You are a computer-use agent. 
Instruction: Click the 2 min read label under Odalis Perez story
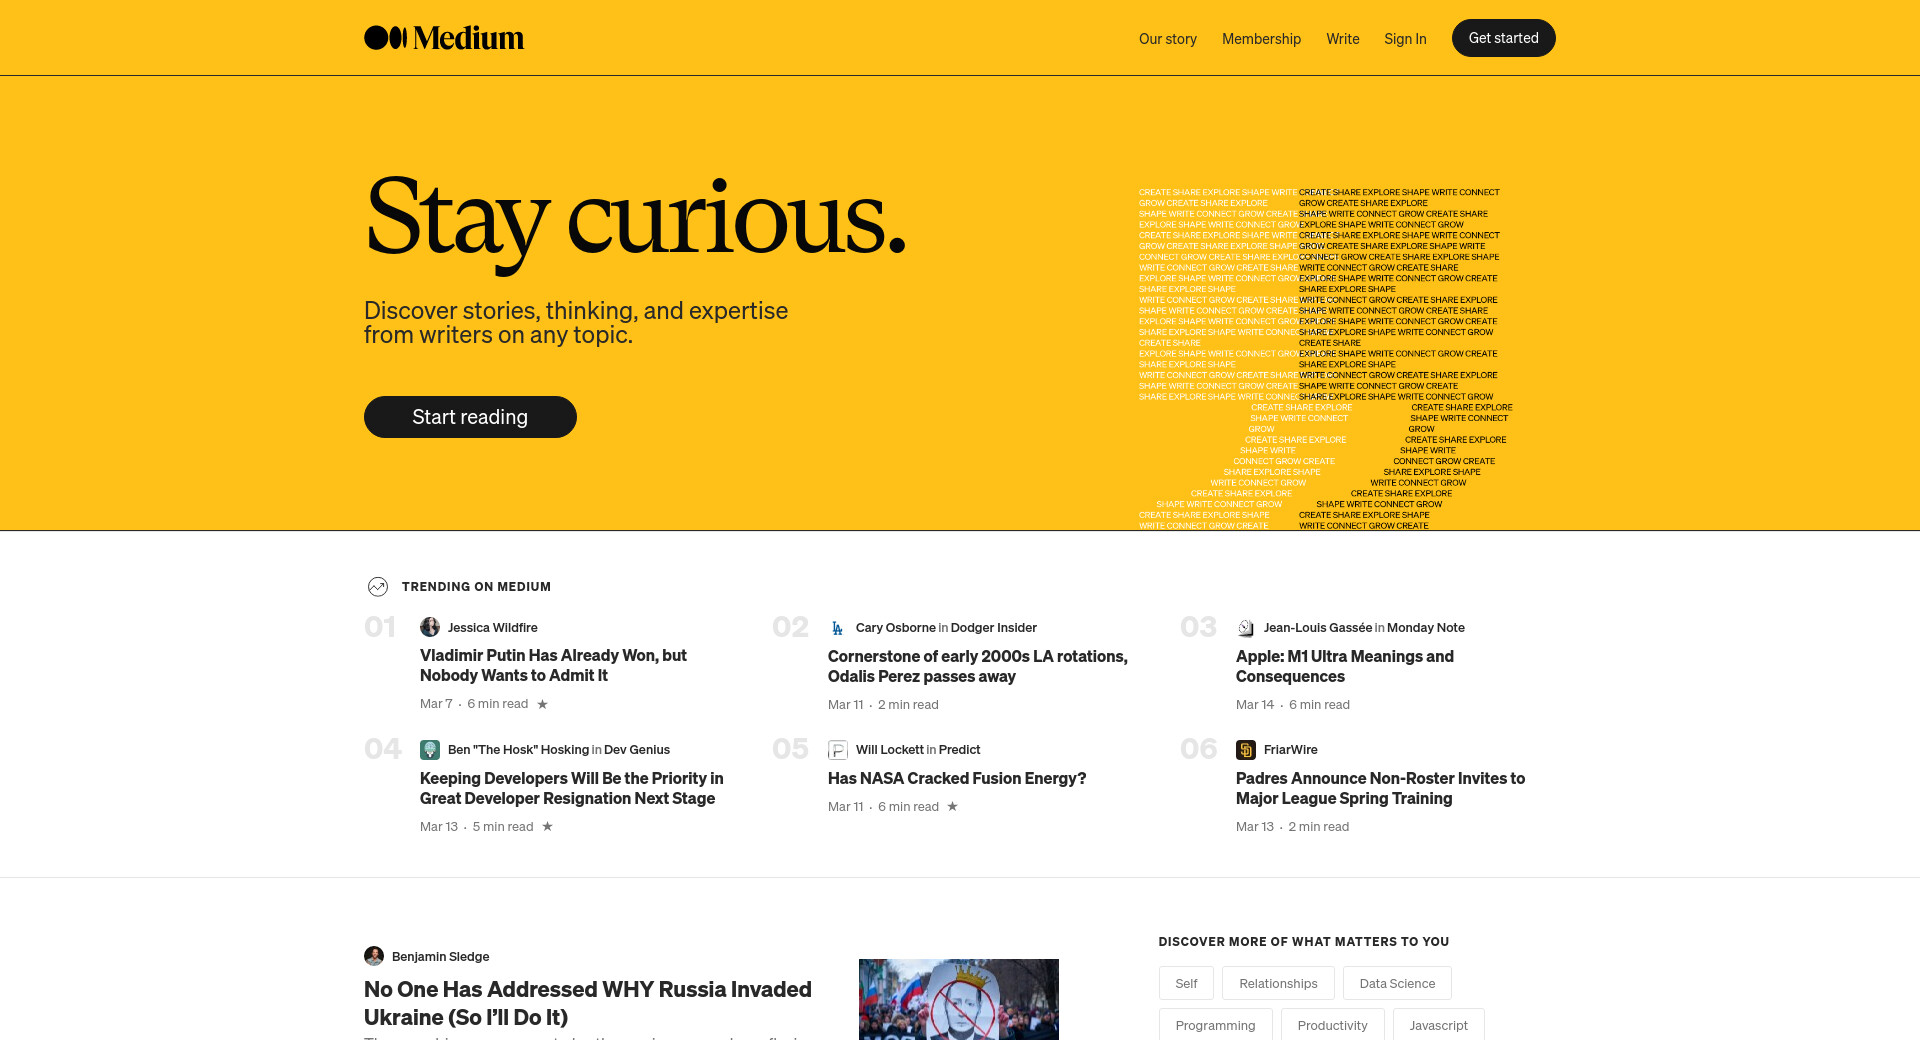coord(908,705)
